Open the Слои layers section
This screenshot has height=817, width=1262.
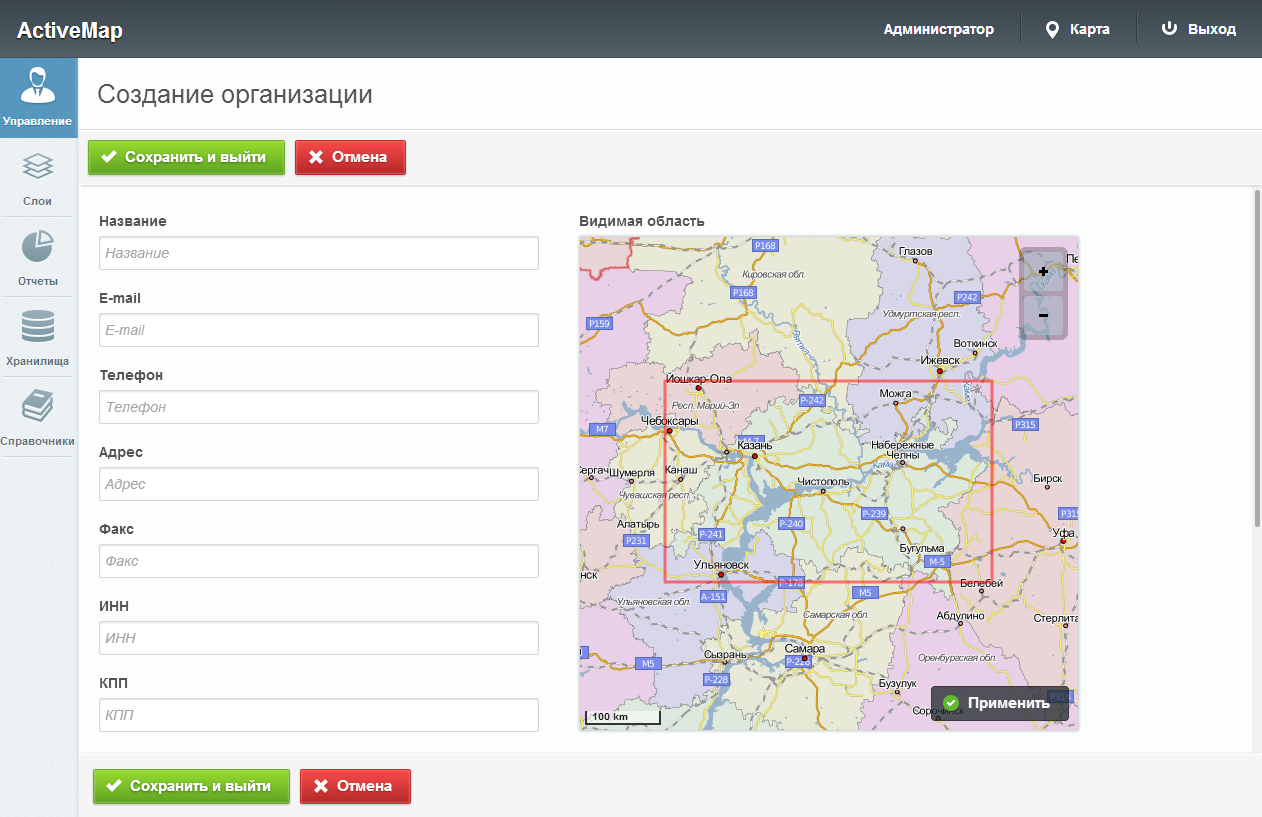pos(38,178)
